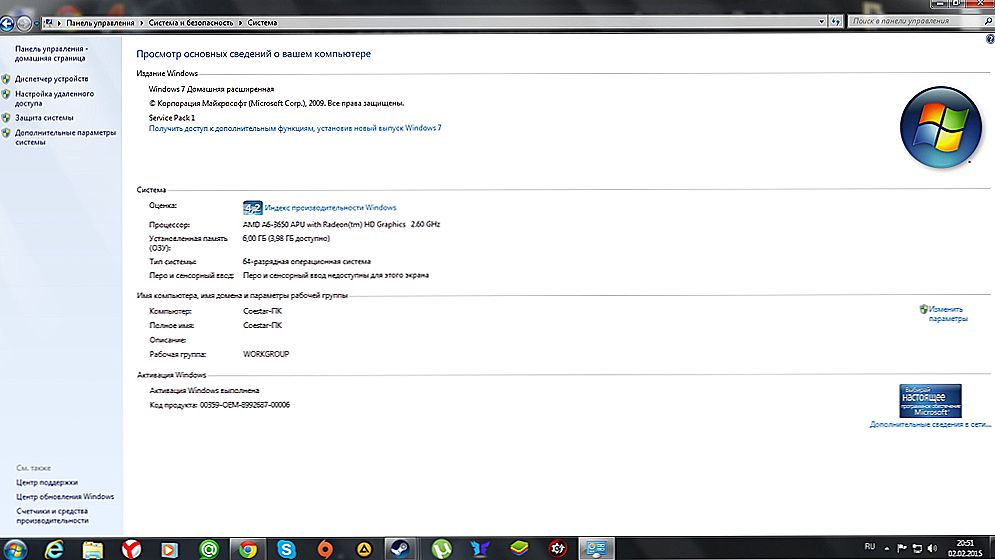Open Панель управления домашняя страница link
Viewport: 995px width, 560px height.
click(51, 53)
